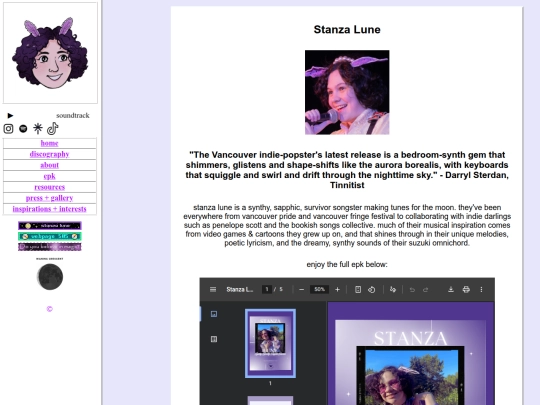Image resolution: width=540 pixels, height=405 pixels.
Task: Open the Spotify icon link
Action: click(x=23, y=129)
